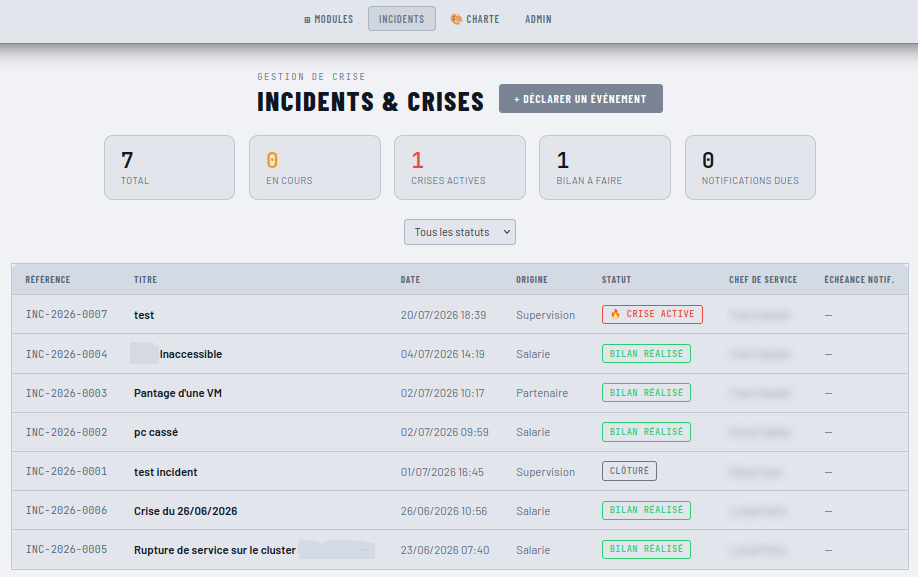Click 'Crise du 26/06/2026' title
Image resolution: width=918 pixels, height=577 pixels.
[x=185, y=511]
